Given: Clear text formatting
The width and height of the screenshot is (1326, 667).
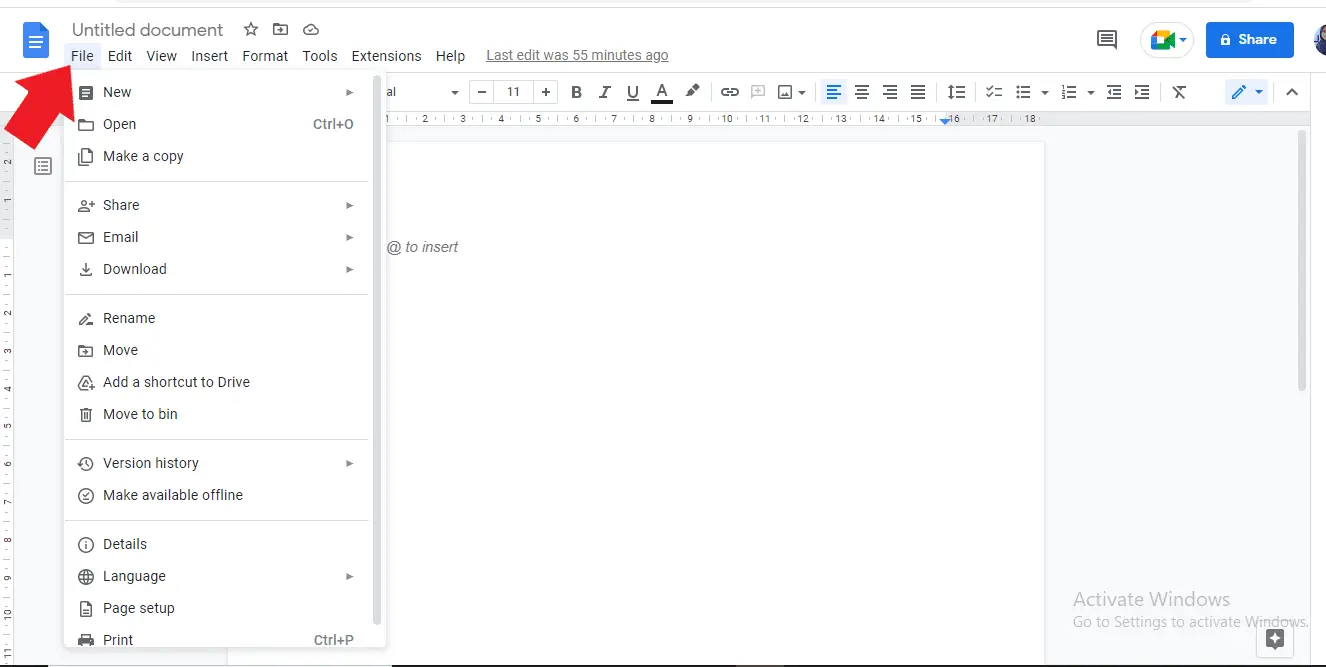Looking at the screenshot, I should pos(1179,91).
